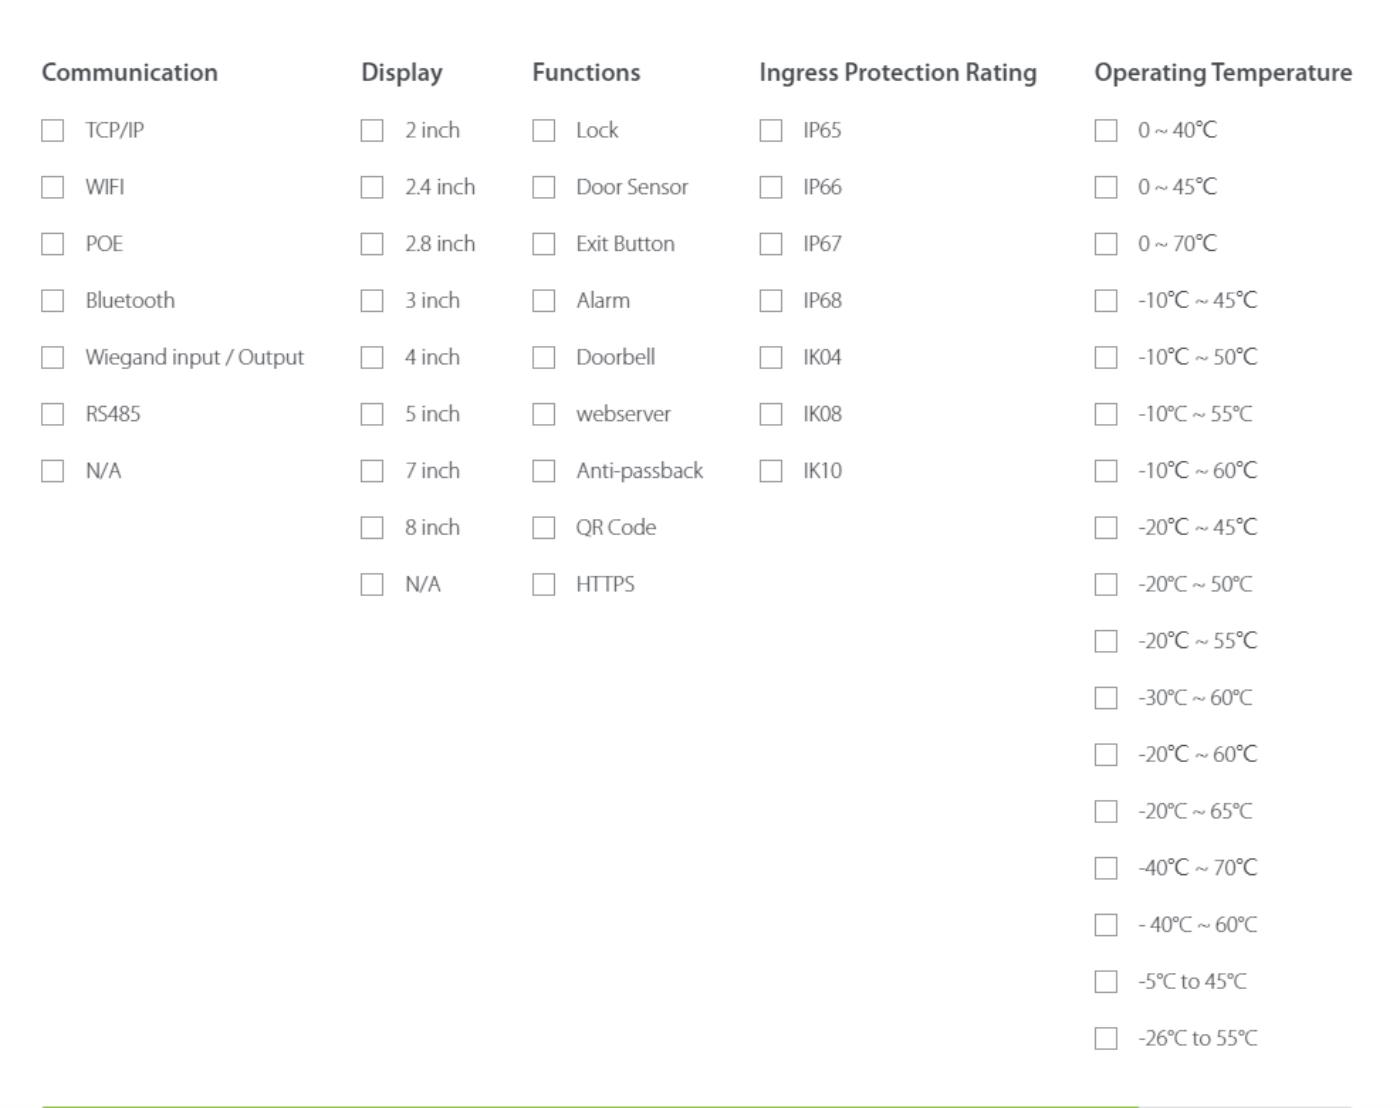This screenshot has height=1108, width=1400.
Task: Check the -10℃ ~ 60℃ temperature option
Action: tap(1106, 471)
